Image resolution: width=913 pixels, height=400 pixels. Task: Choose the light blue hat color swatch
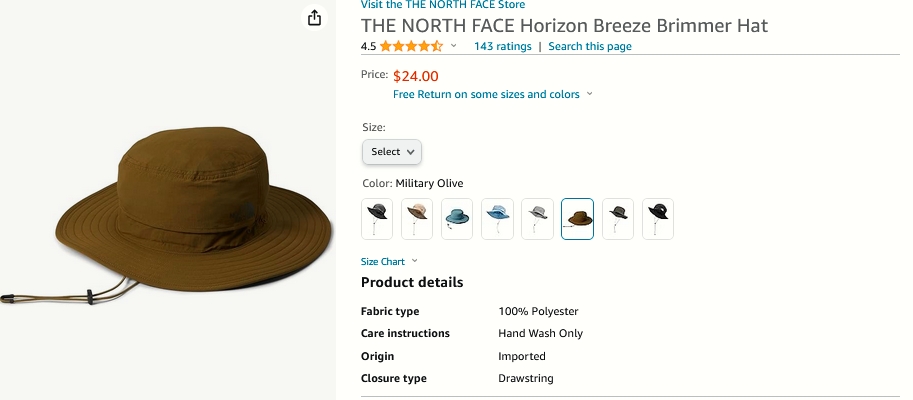497,219
